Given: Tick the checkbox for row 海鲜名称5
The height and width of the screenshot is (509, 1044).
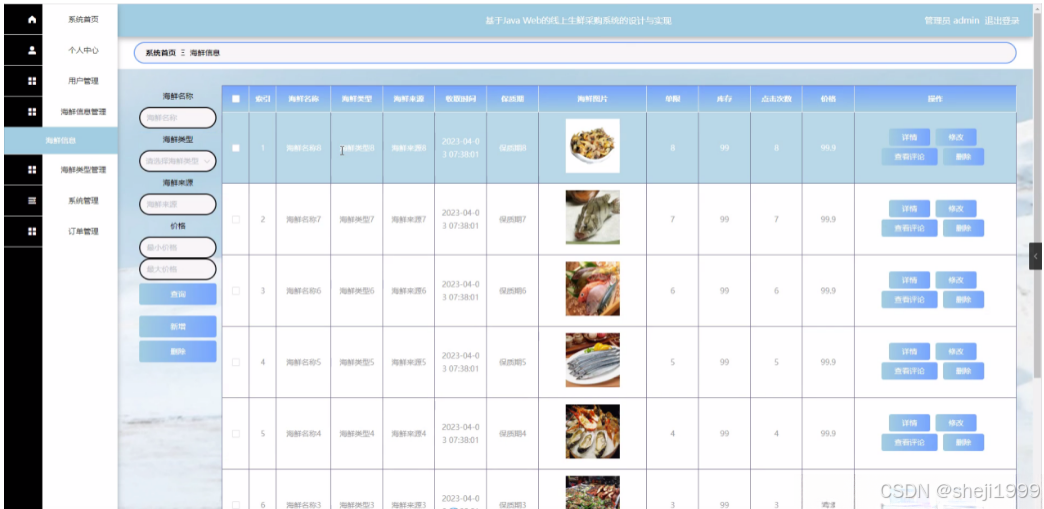Looking at the screenshot, I should coord(236,362).
